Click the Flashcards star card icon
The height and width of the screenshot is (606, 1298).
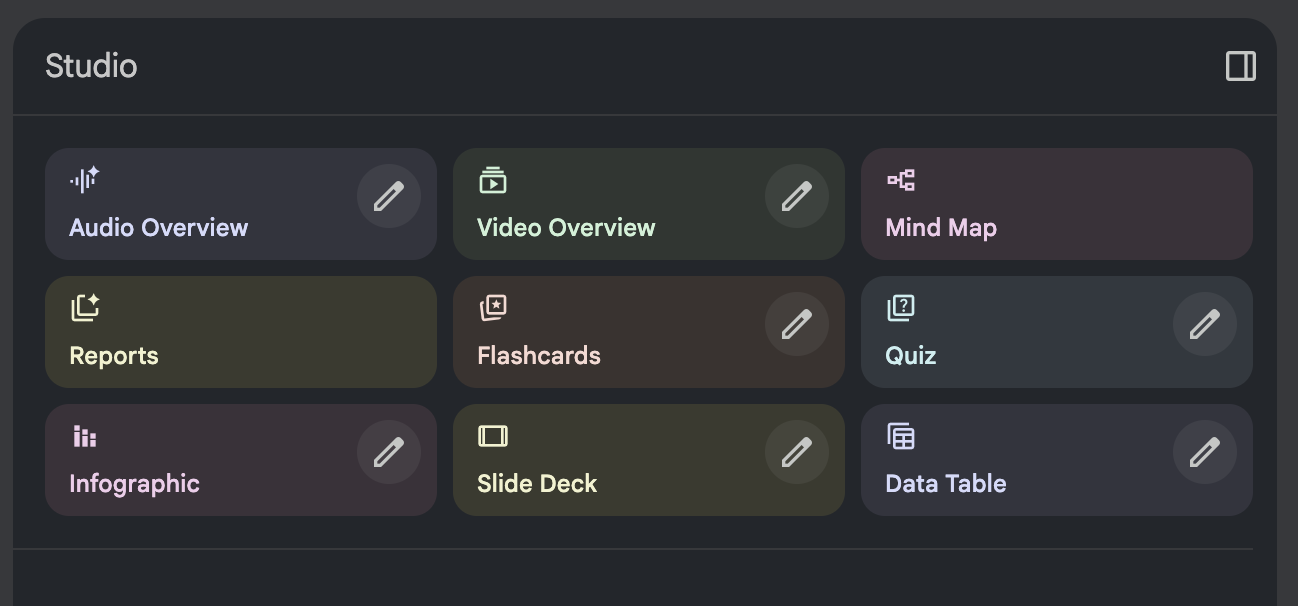click(493, 308)
